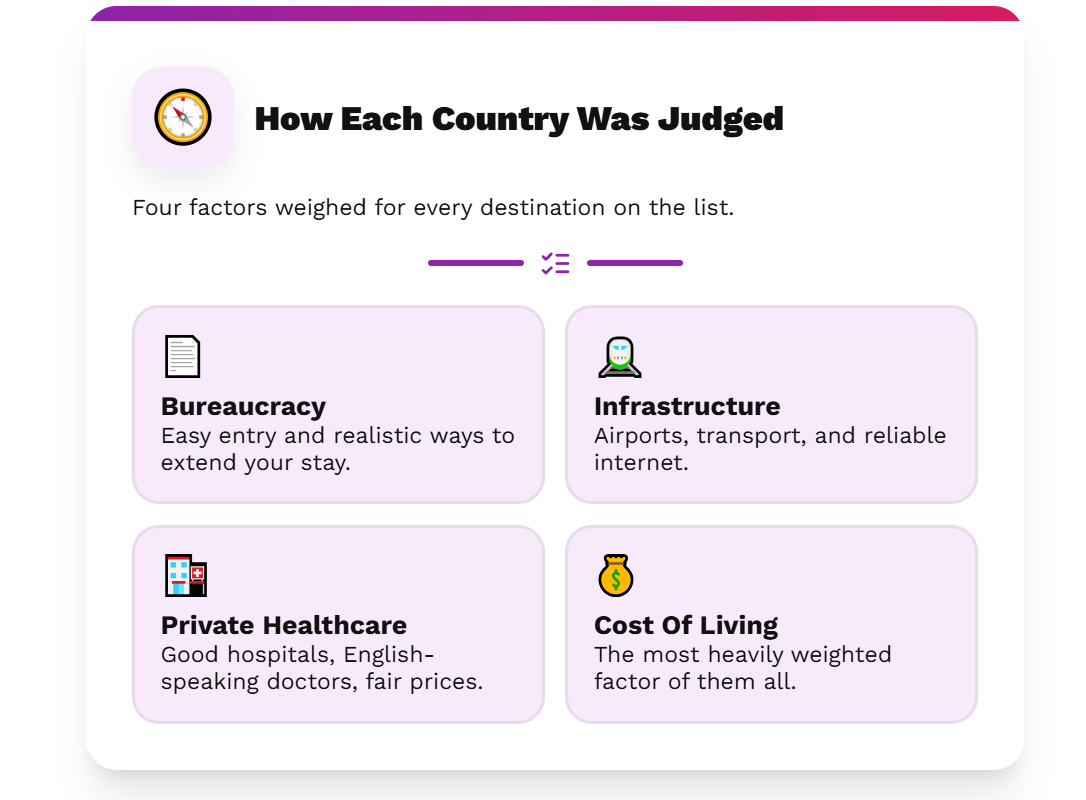Screen dimensions: 1086x800
Task: Click the 'Four factors weighed' subtitle text
Action: coord(434,207)
